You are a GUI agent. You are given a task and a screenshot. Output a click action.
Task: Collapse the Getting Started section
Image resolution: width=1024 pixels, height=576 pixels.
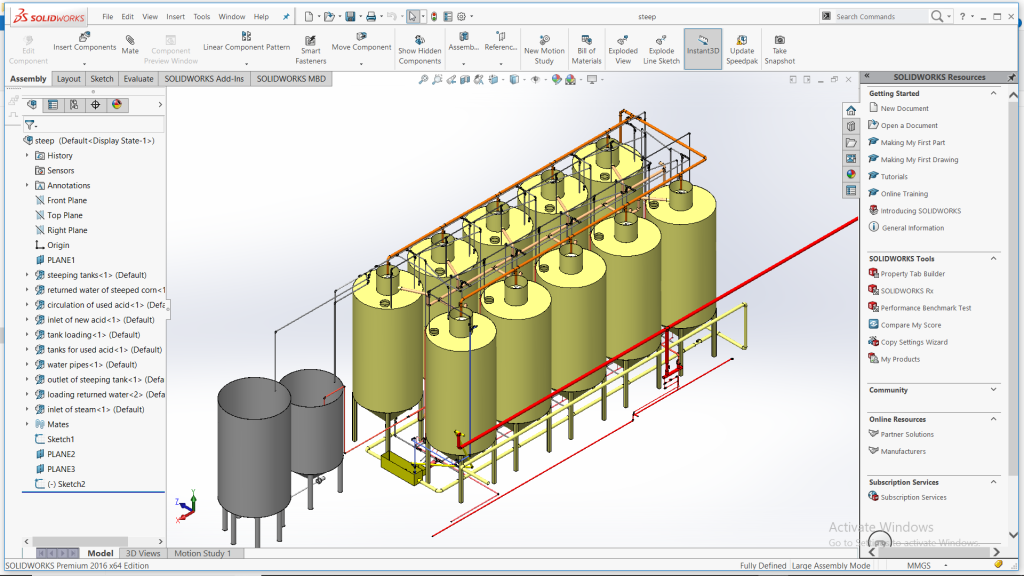[x=993, y=93]
